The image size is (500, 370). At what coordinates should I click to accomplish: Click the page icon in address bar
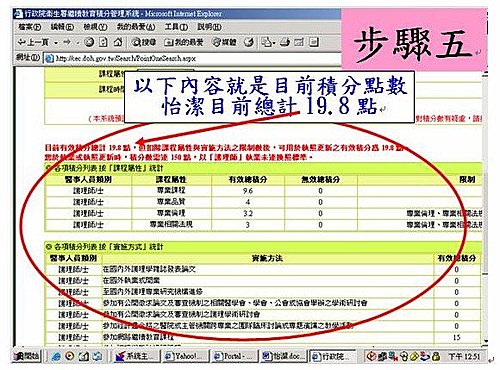point(49,59)
